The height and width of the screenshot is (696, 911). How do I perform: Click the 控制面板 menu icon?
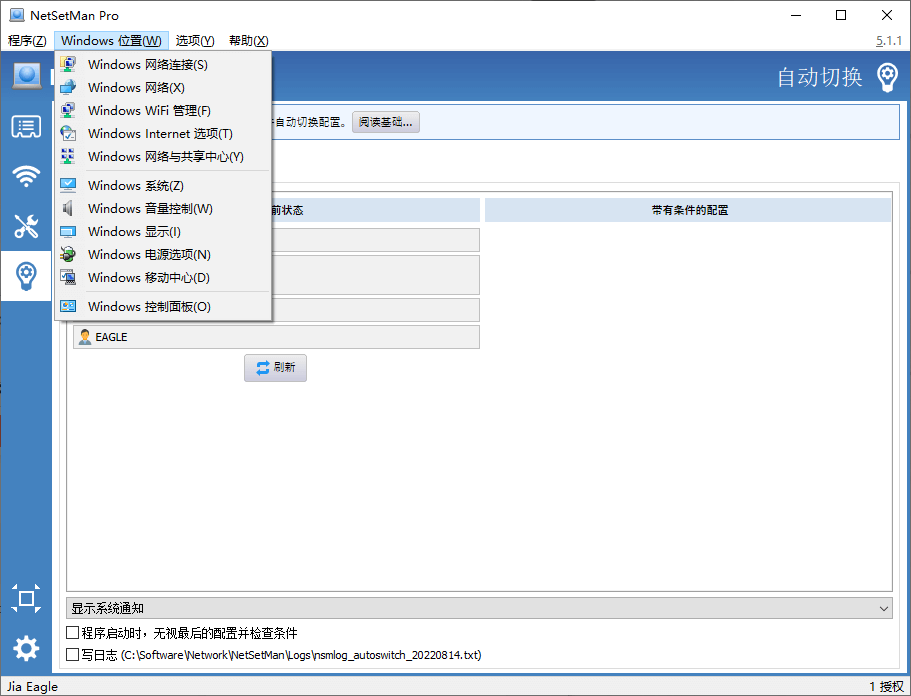[68, 306]
